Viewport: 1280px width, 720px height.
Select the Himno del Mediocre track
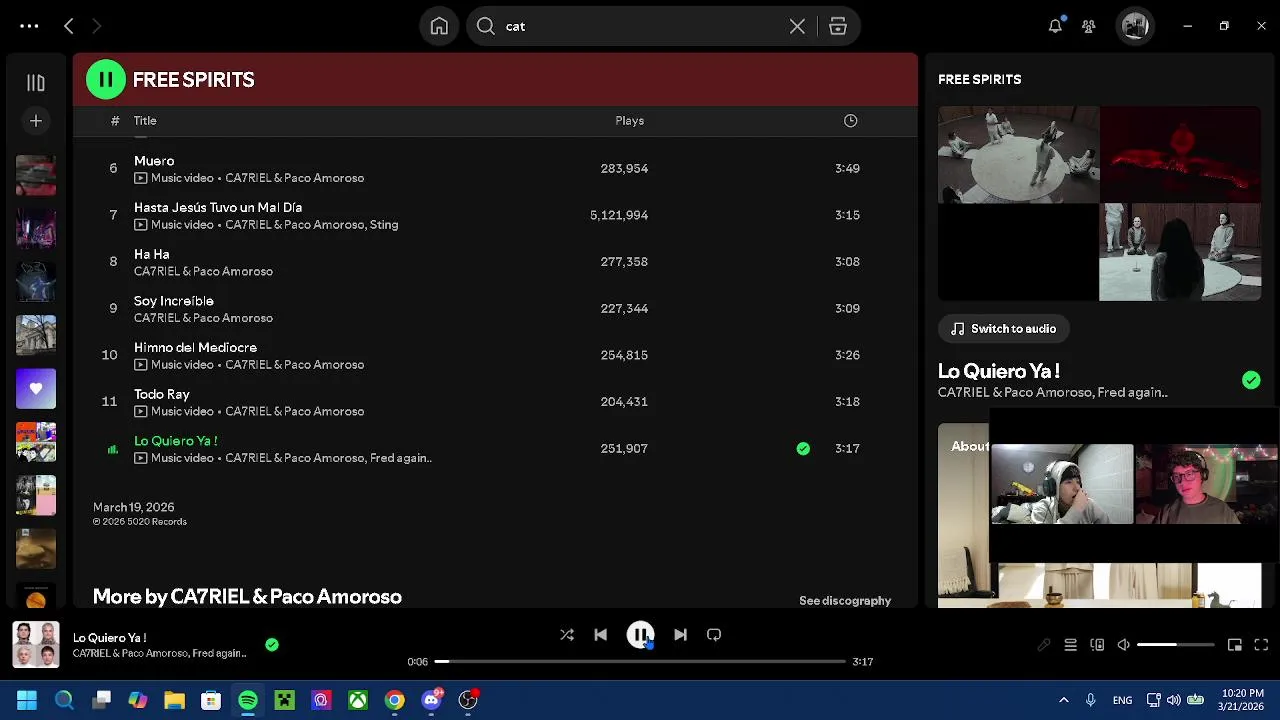pyautogui.click(x=195, y=347)
